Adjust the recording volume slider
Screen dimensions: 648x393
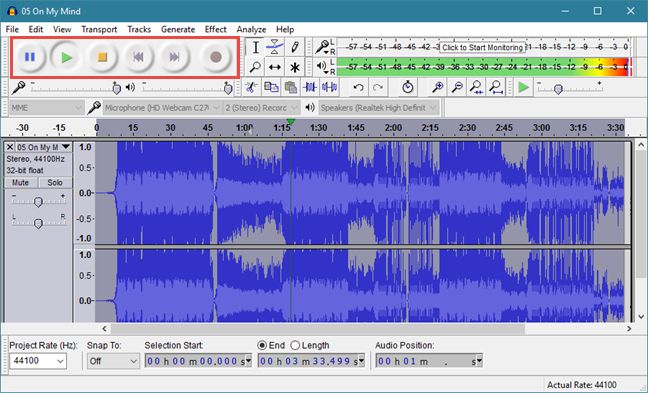tap(117, 88)
